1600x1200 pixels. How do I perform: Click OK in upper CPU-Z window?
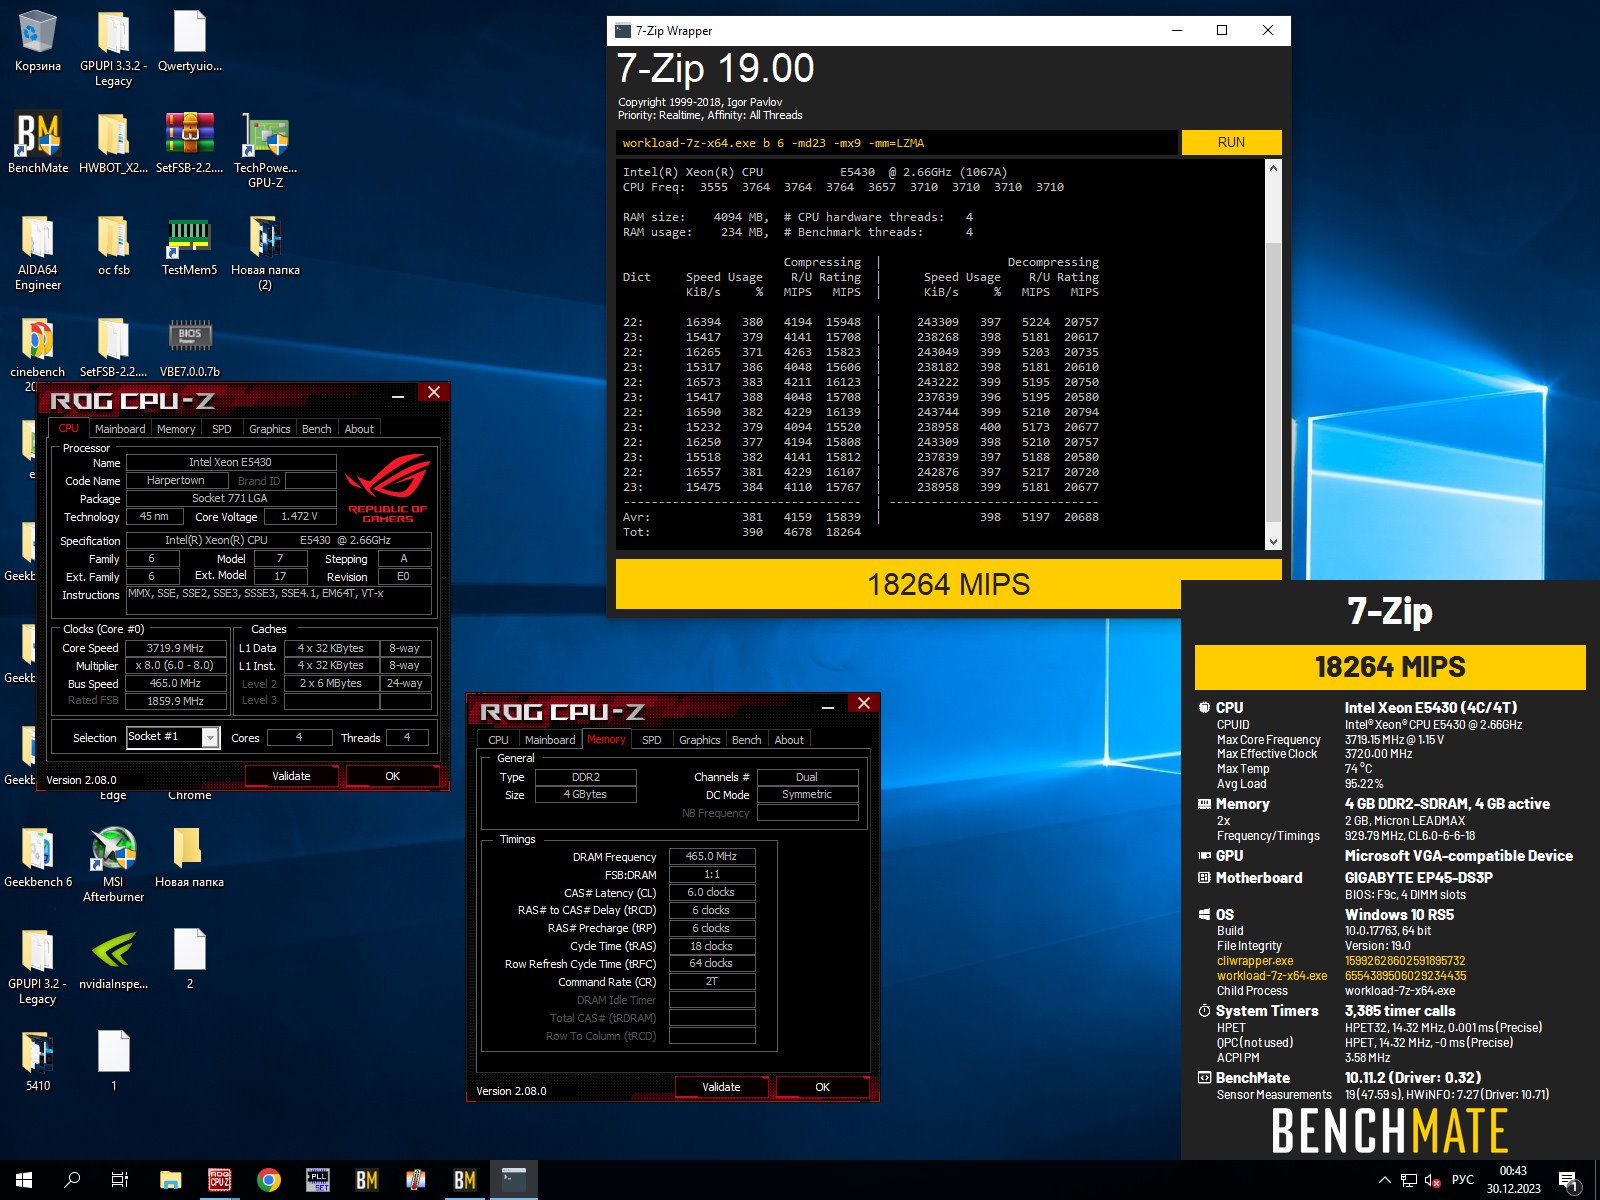[x=392, y=776]
